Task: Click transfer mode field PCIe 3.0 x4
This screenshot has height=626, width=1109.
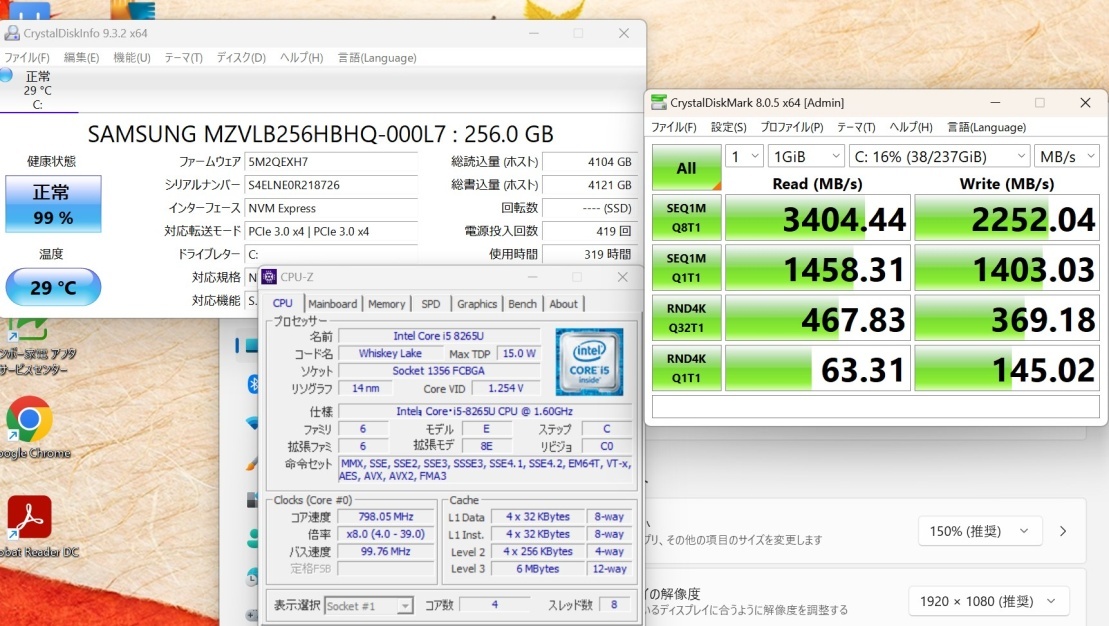Action: [x=331, y=231]
